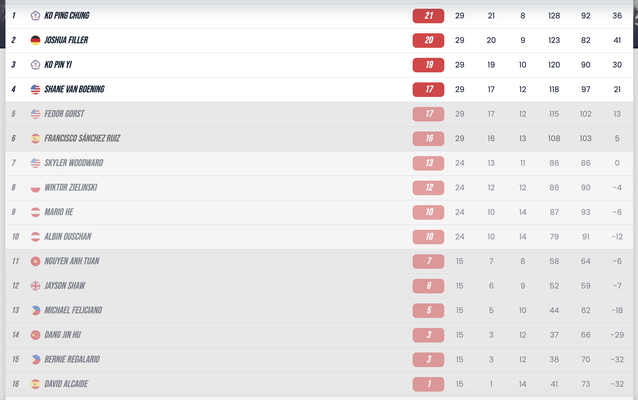Click Bernie Regalario's row name
Screen dimensions: 638x400
(72, 359)
